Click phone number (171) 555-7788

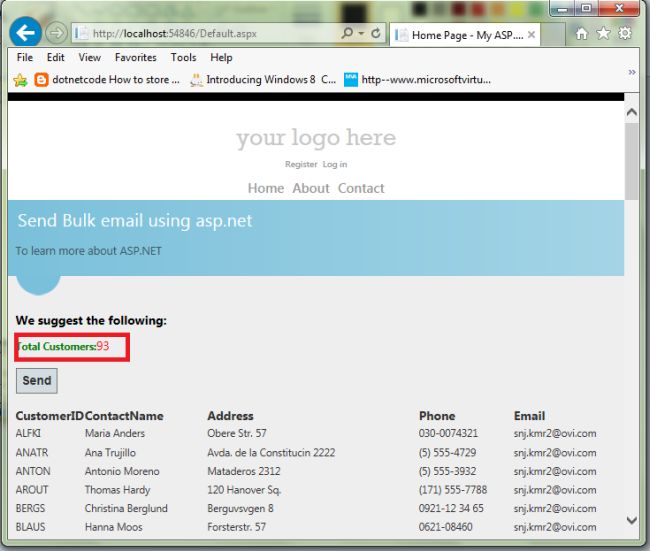point(453,490)
